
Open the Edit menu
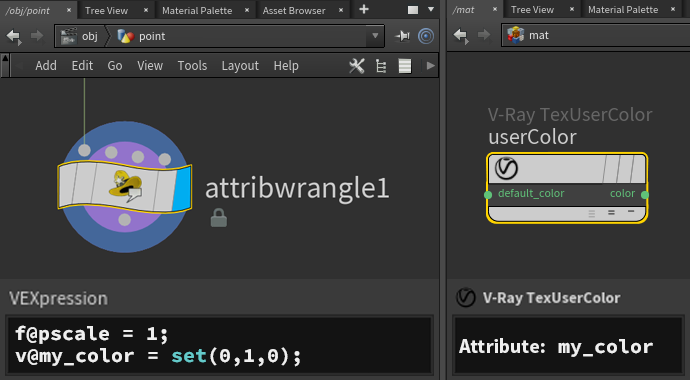82,66
